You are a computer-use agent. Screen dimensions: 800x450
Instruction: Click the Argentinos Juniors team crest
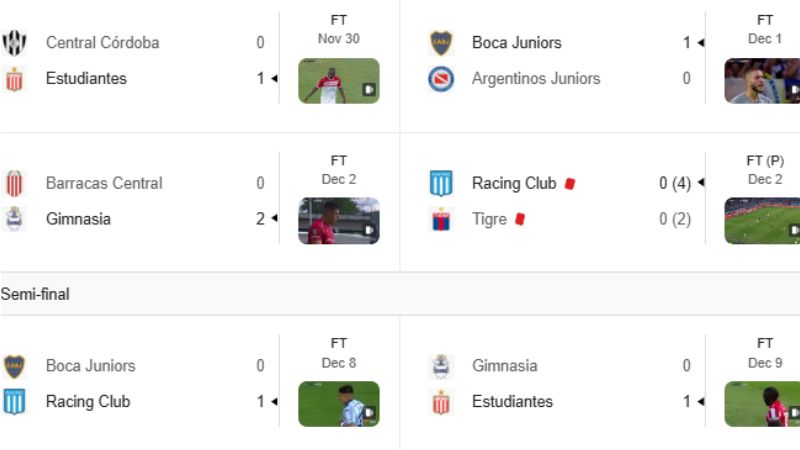pyautogui.click(x=441, y=78)
